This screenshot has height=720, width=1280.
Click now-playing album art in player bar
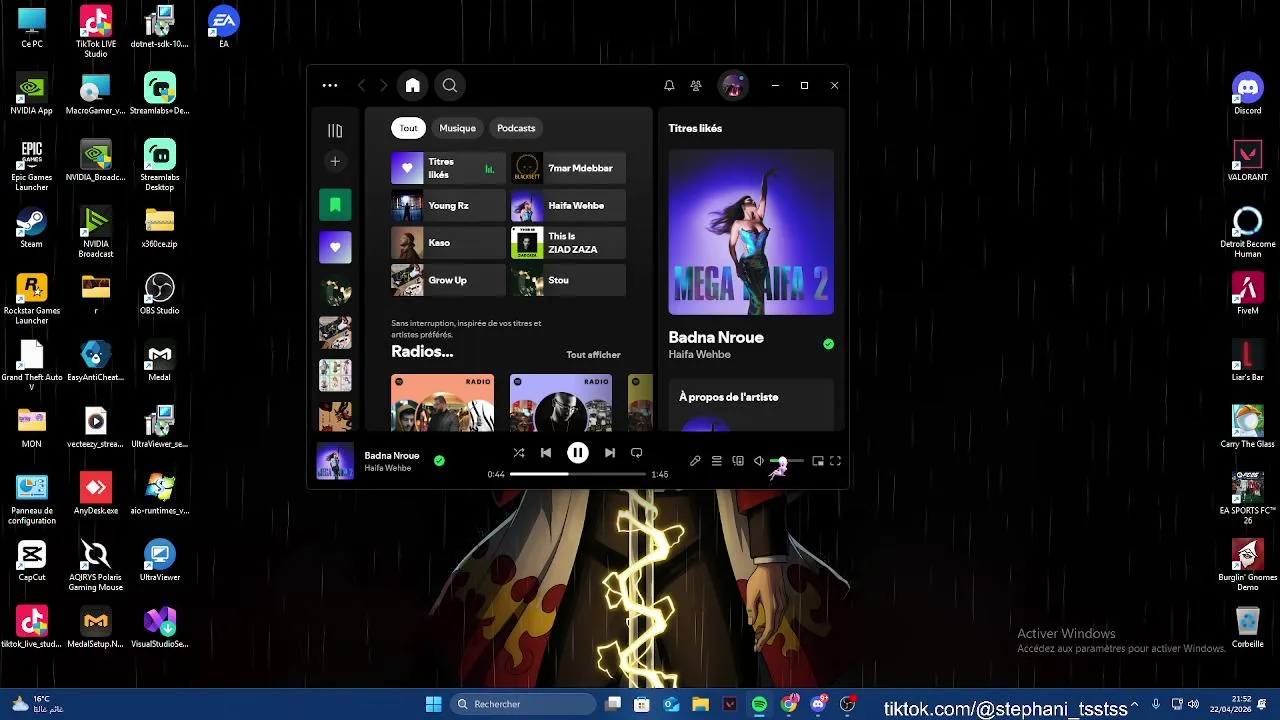(335, 461)
